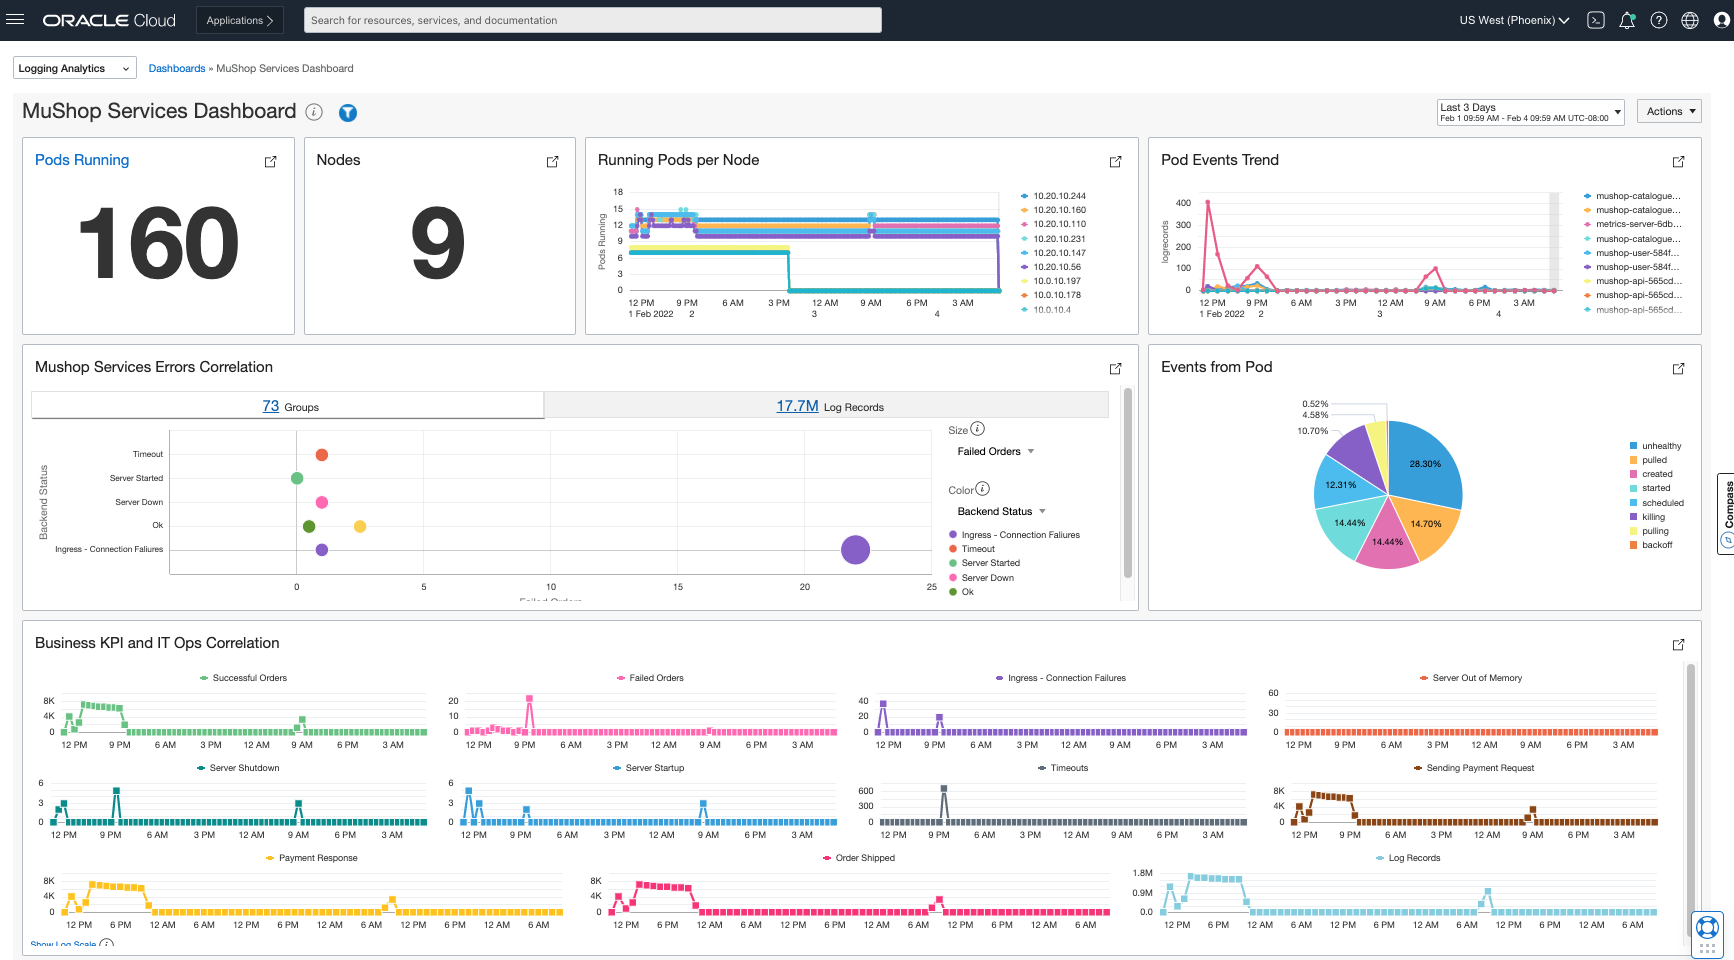Open Nodes widget pop-out icon
Screen dimensions: 1734x960
tap(552, 161)
